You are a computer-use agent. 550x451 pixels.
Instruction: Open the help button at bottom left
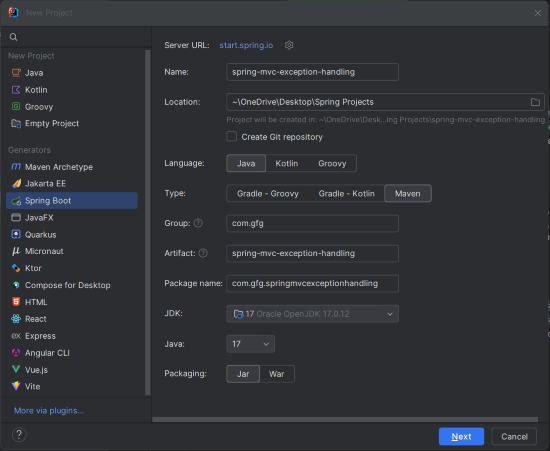coord(19,435)
